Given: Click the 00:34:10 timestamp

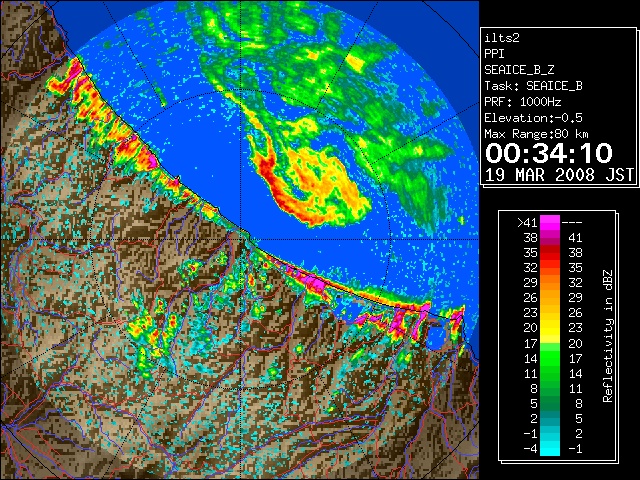Looking at the screenshot, I should coord(549,153).
